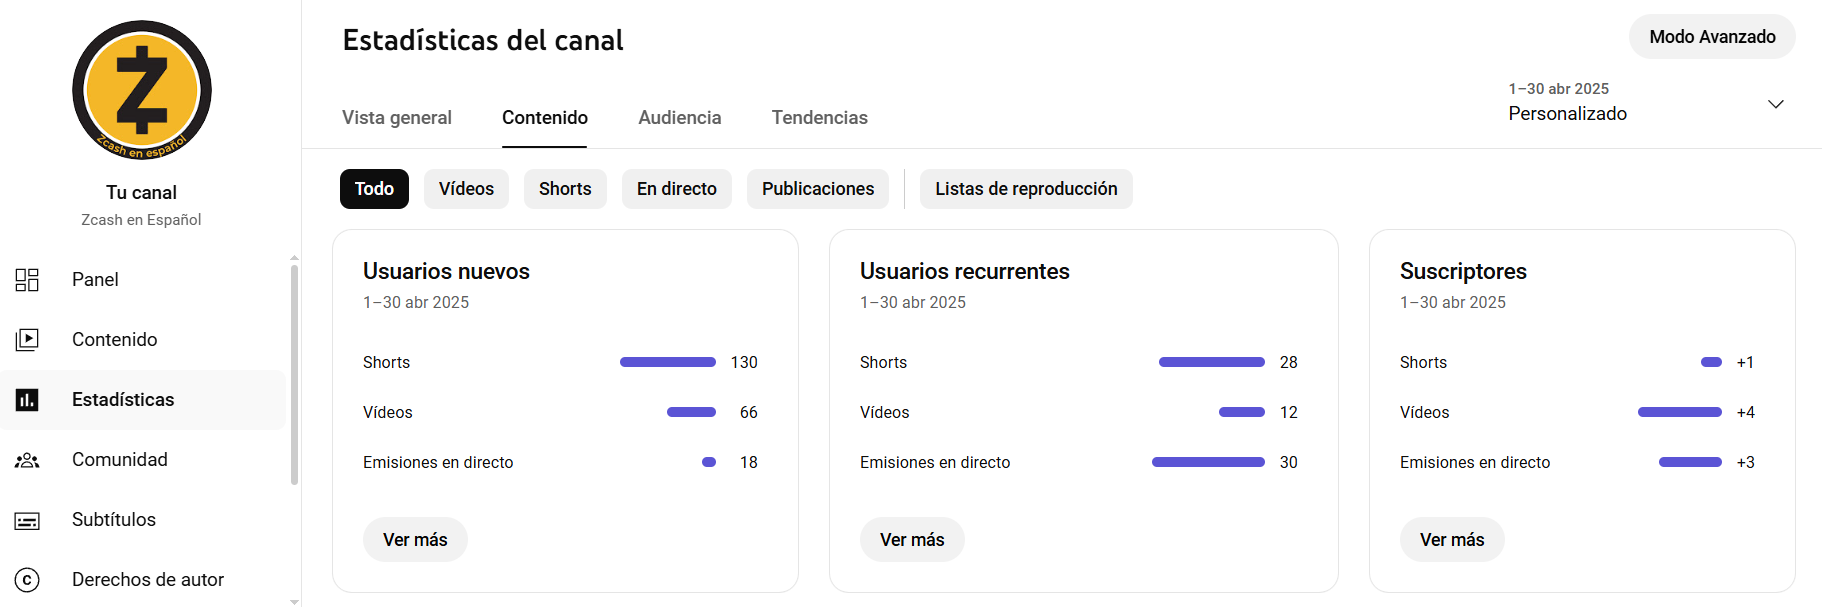Open Derechos de autor sidebar entry
Image resolution: width=1822 pixels, height=607 pixels.
point(143,580)
